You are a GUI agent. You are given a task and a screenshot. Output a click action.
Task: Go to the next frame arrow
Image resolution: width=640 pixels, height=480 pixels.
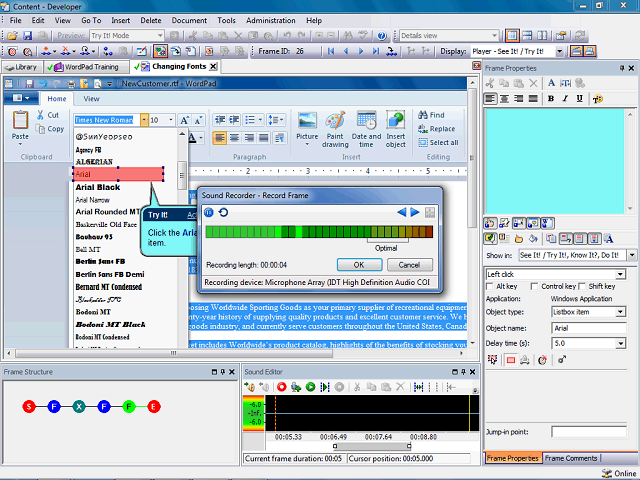(361, 51)
